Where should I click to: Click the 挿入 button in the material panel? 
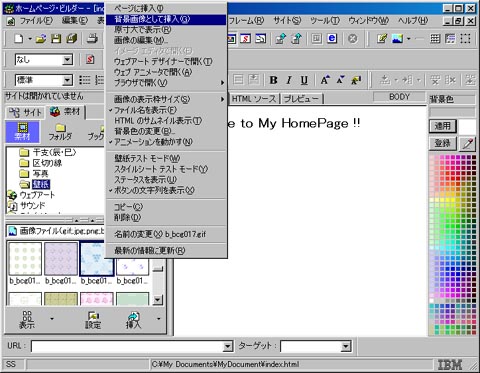(x=134, y=320)
